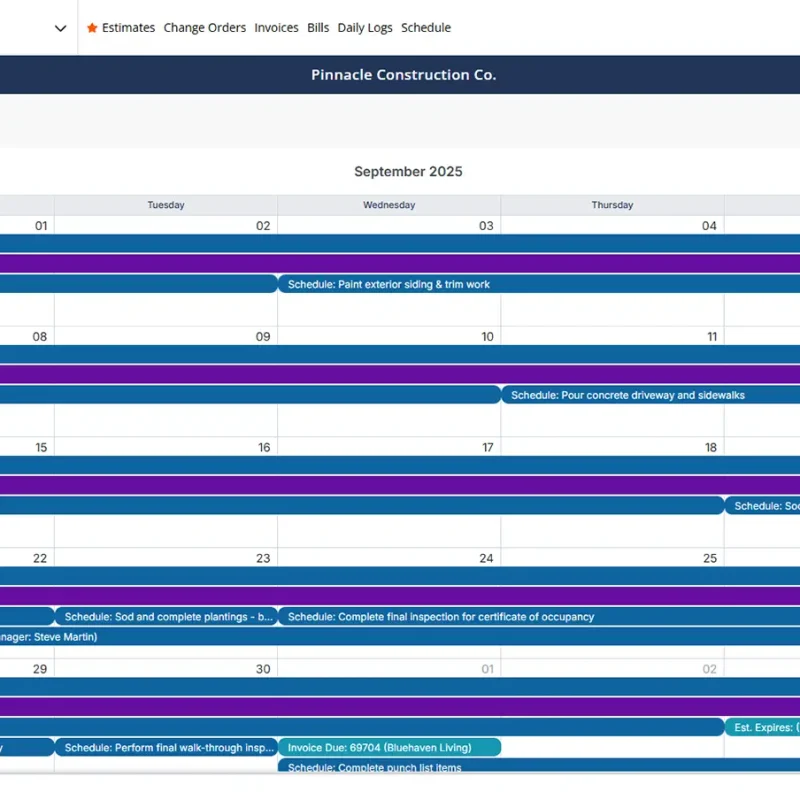The height and width of the screenshot is (800, 800).
Task: Select the Tuesday column header
Action: tap(166, 205)
